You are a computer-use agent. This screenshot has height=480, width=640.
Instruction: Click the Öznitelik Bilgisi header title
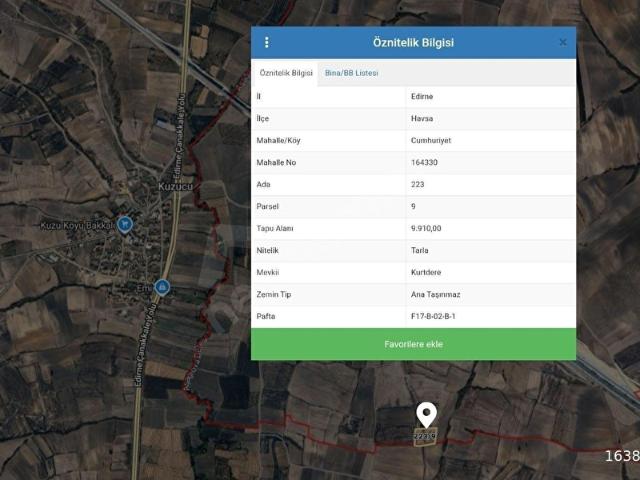coord(413,42)
